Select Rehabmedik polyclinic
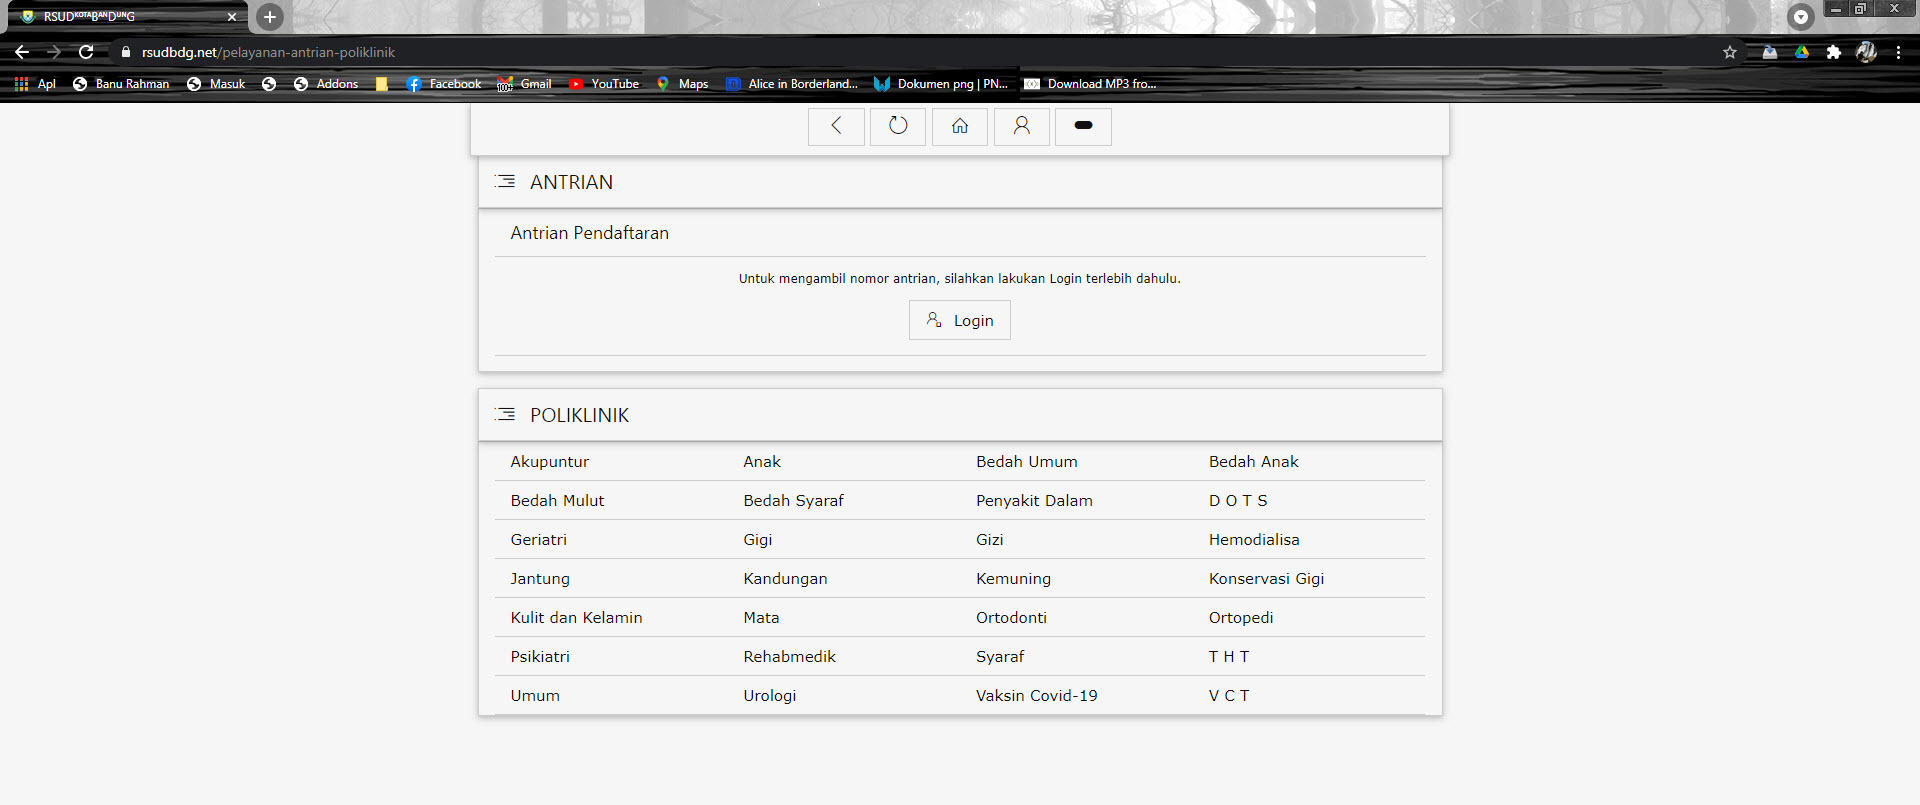The width and height of the screenshot is (1920, 805). point(790,657)
